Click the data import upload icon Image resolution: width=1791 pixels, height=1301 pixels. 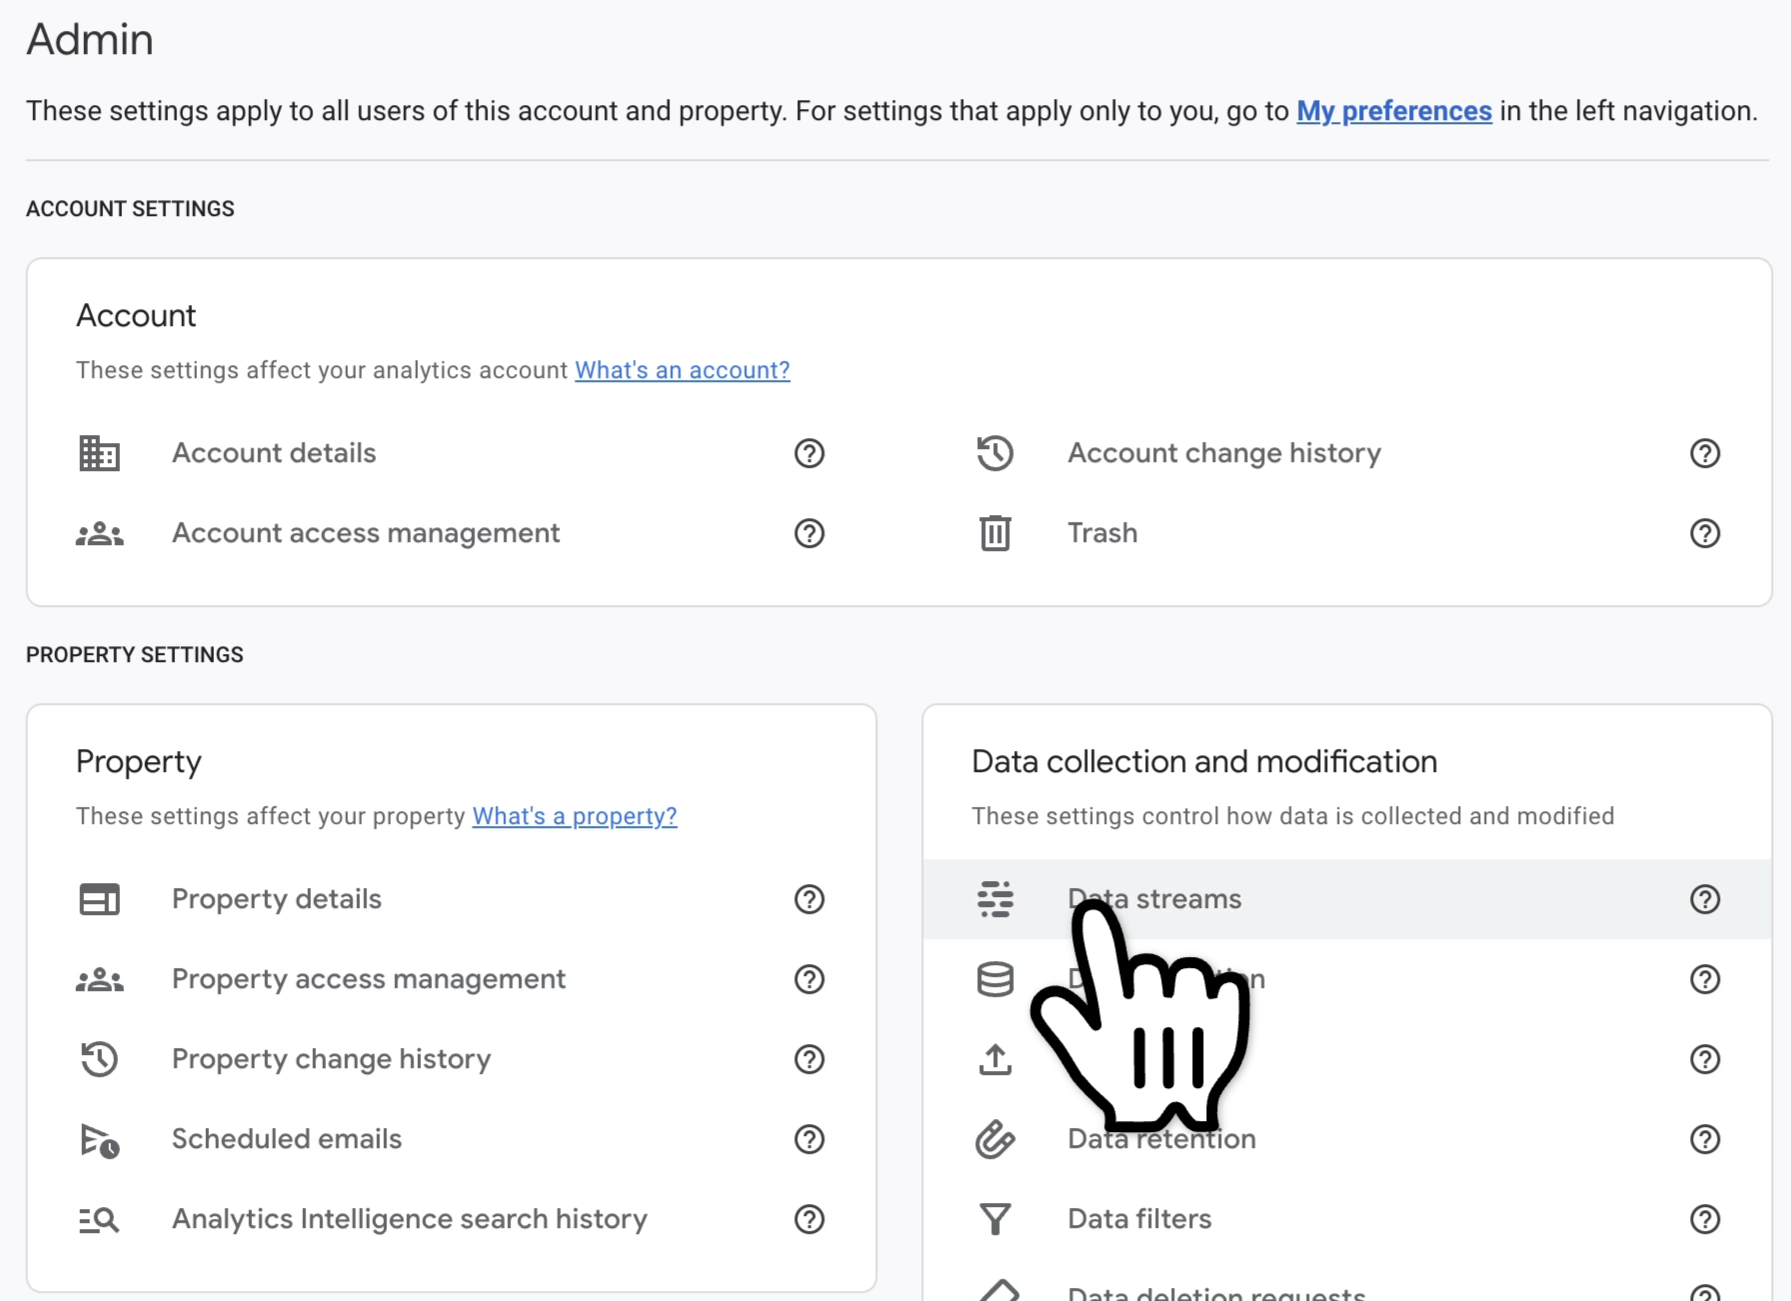(994, 1059)
